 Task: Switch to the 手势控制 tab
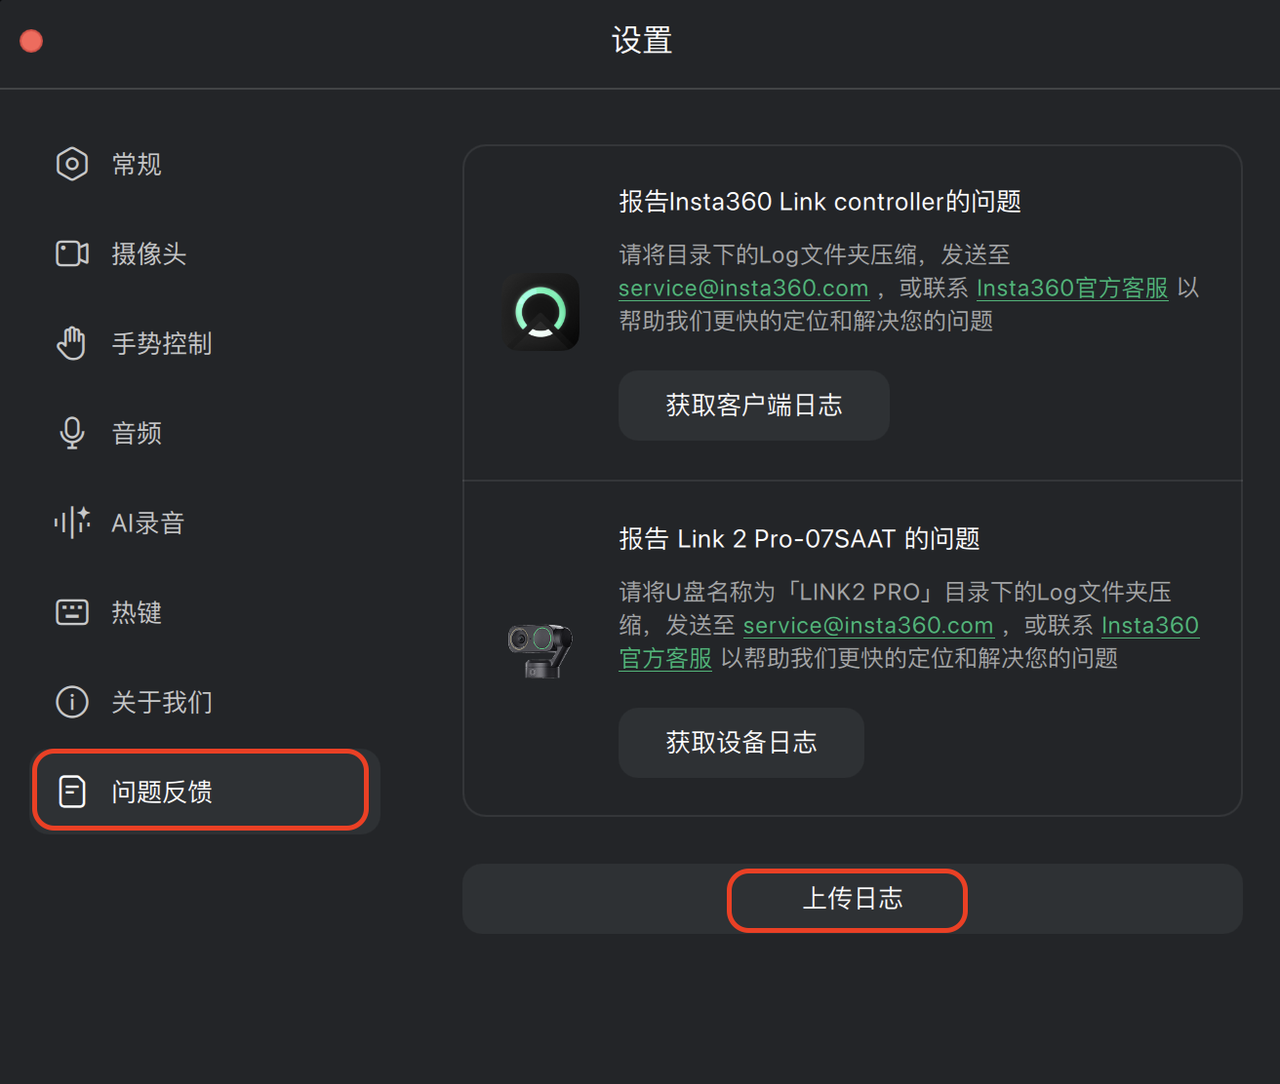pyautogui.click(x=162, y=344)
